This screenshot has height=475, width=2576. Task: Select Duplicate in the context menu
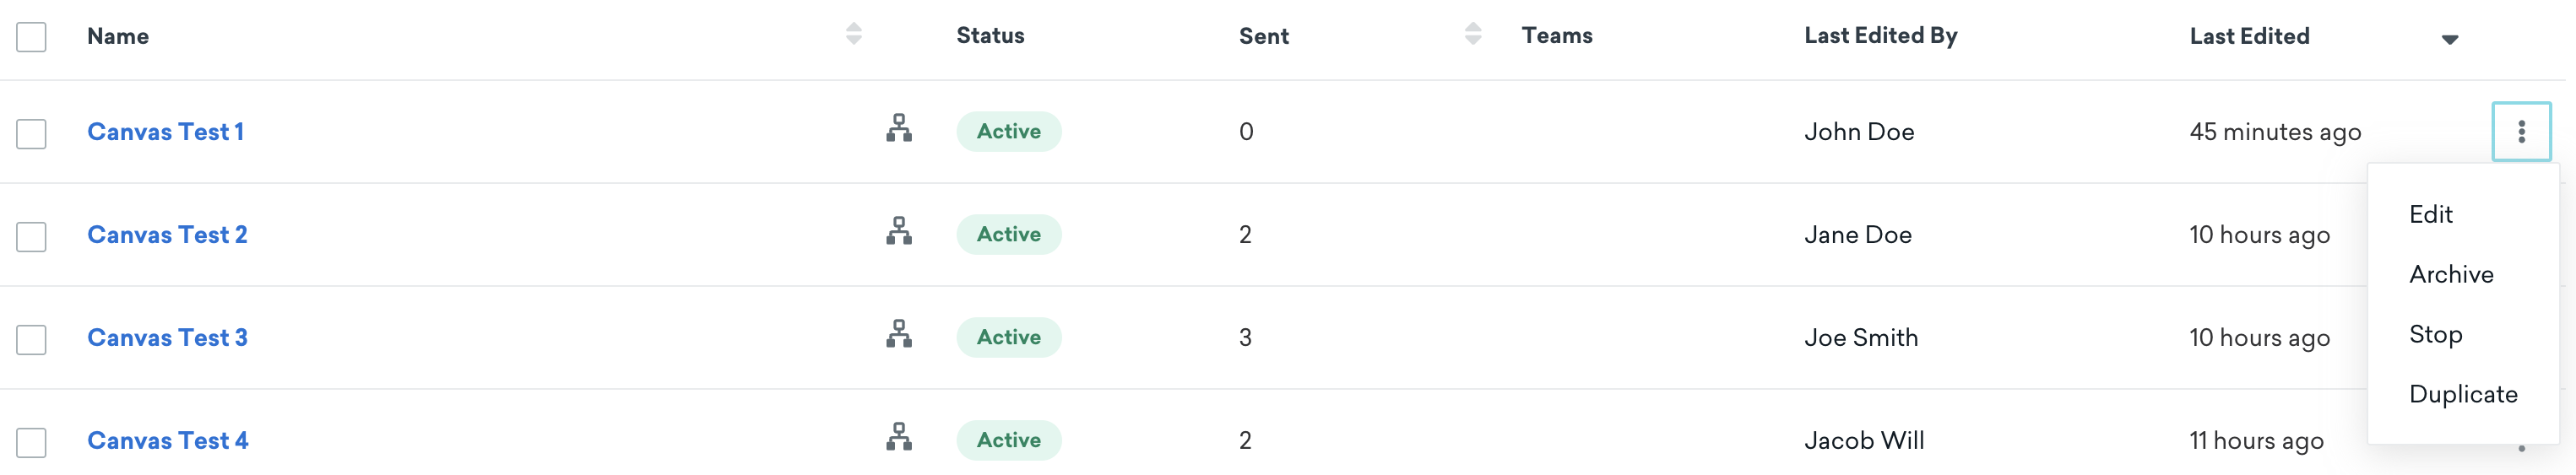point(2463,394)
